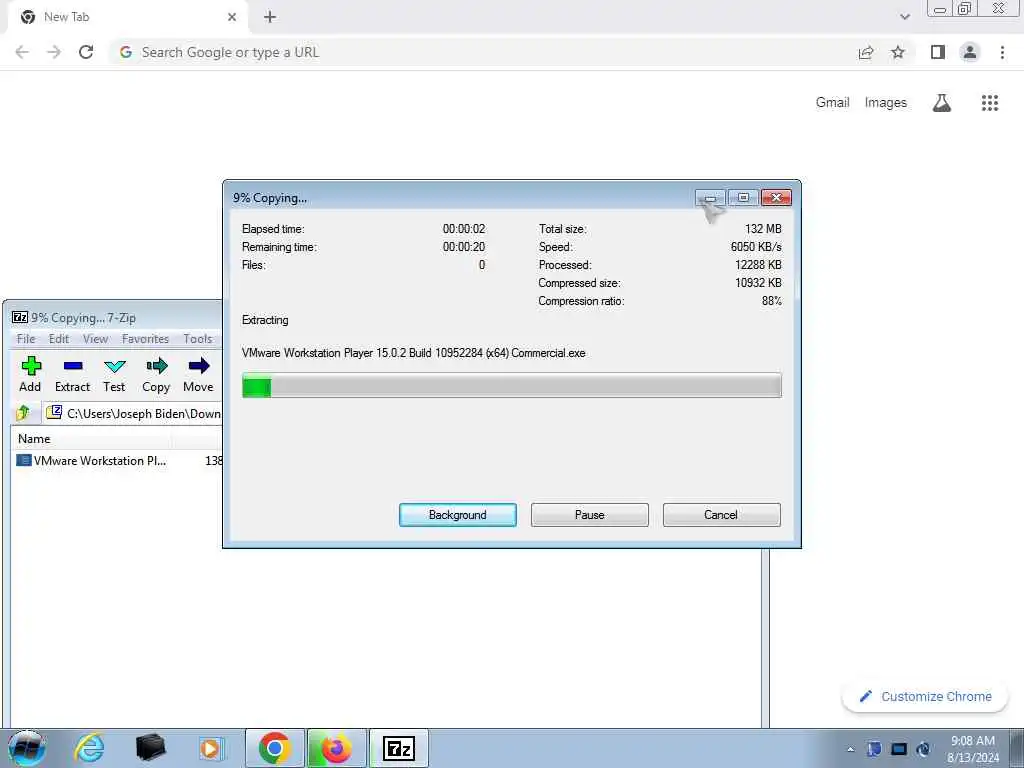
Task: Click the Extract tool in 7-Zip
Action: pyautogui.click(x=72, y=375)
